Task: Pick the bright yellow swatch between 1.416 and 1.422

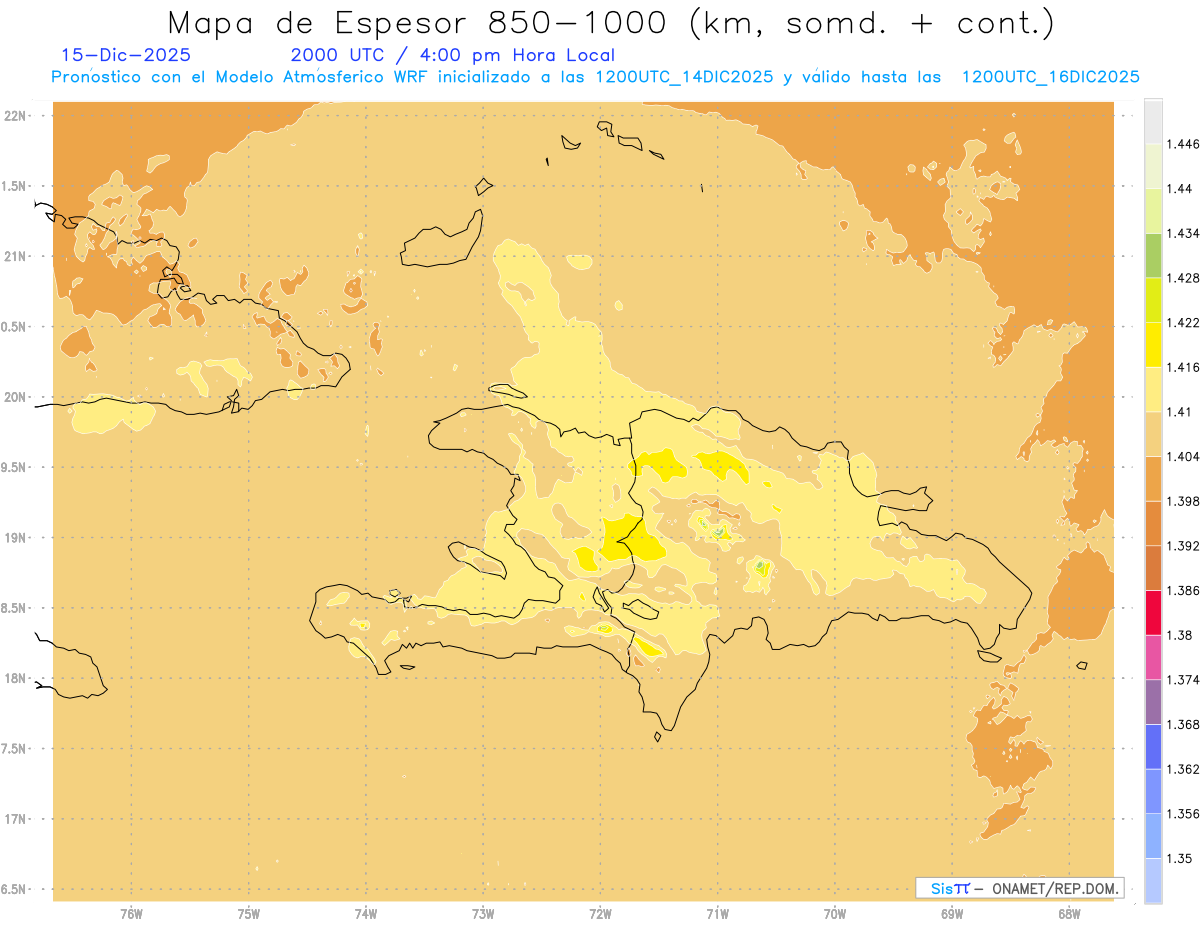Action: tap(1153, 345)
